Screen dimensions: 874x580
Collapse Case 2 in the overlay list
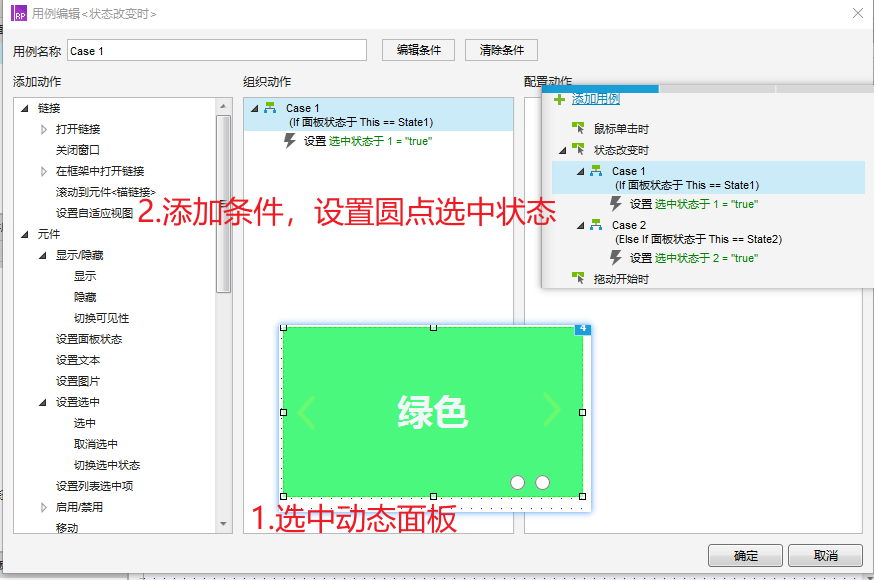[x=580, y=225]
